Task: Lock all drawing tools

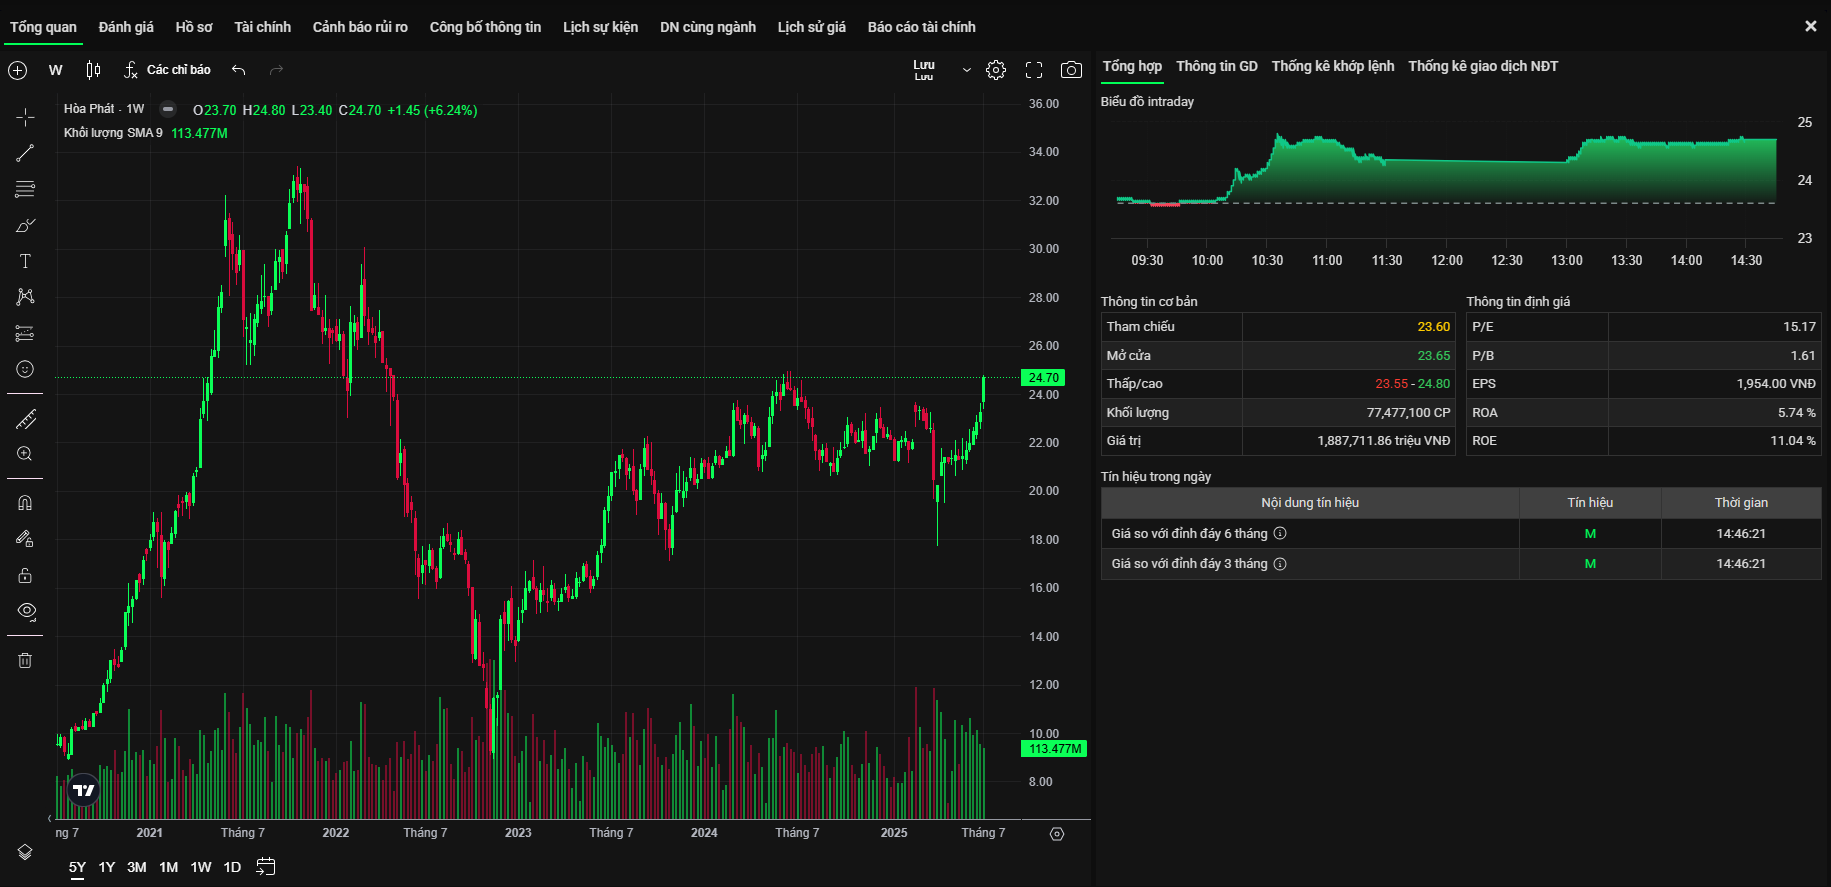Action: click(x=25, y=575)
